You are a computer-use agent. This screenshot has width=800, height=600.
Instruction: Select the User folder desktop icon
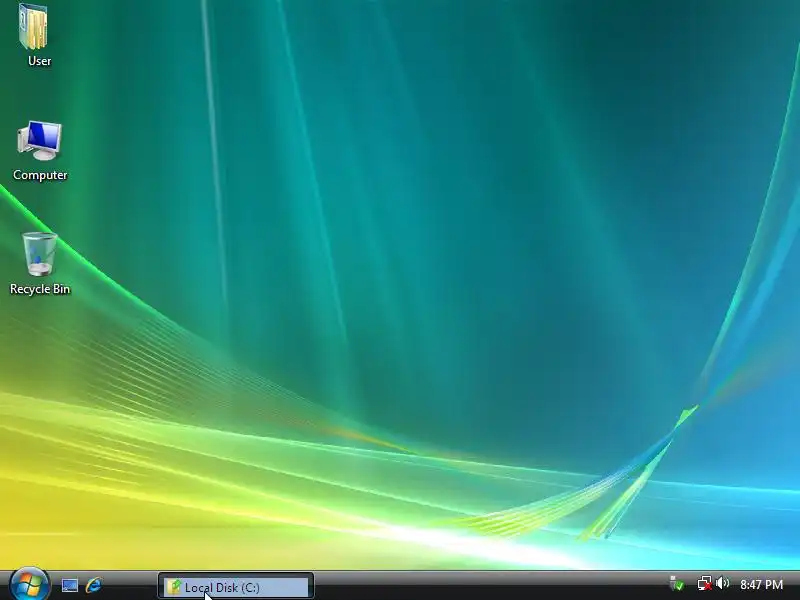pos(36,35)
